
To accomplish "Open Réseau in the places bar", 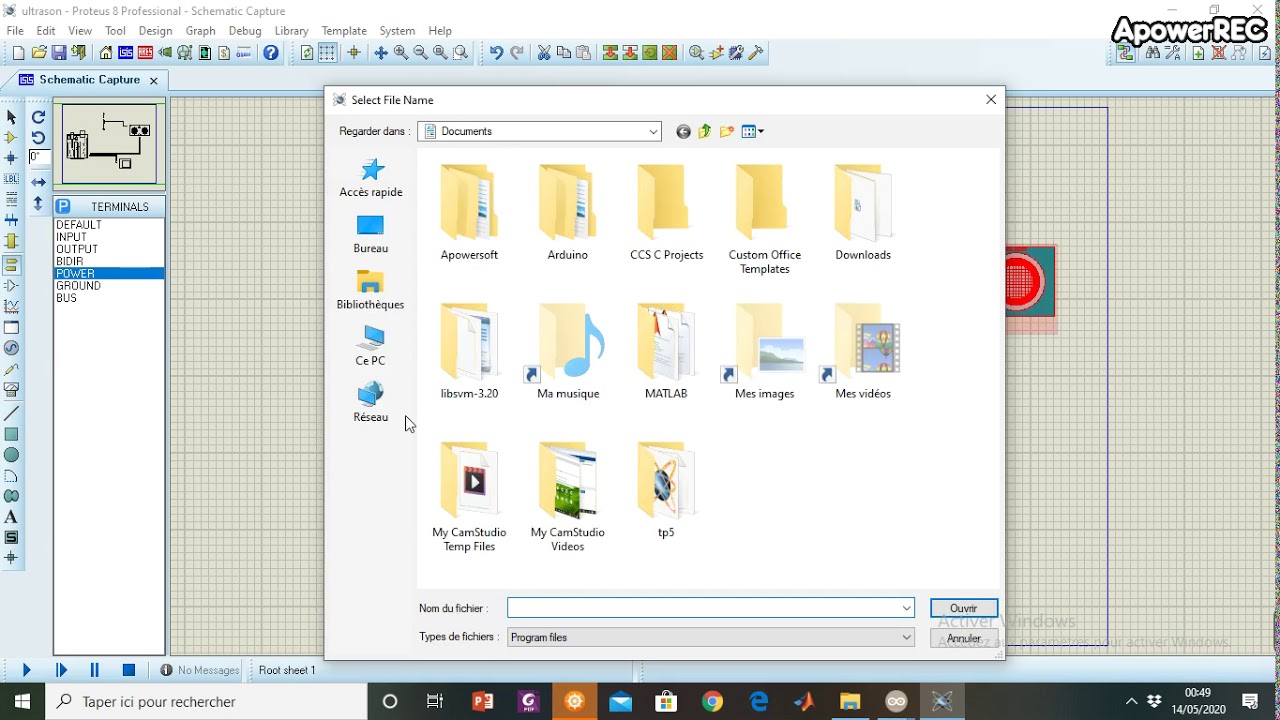I will [371, 403].
